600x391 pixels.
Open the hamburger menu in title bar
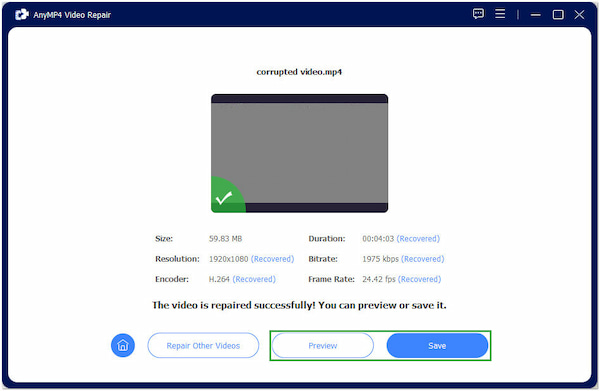500,14
